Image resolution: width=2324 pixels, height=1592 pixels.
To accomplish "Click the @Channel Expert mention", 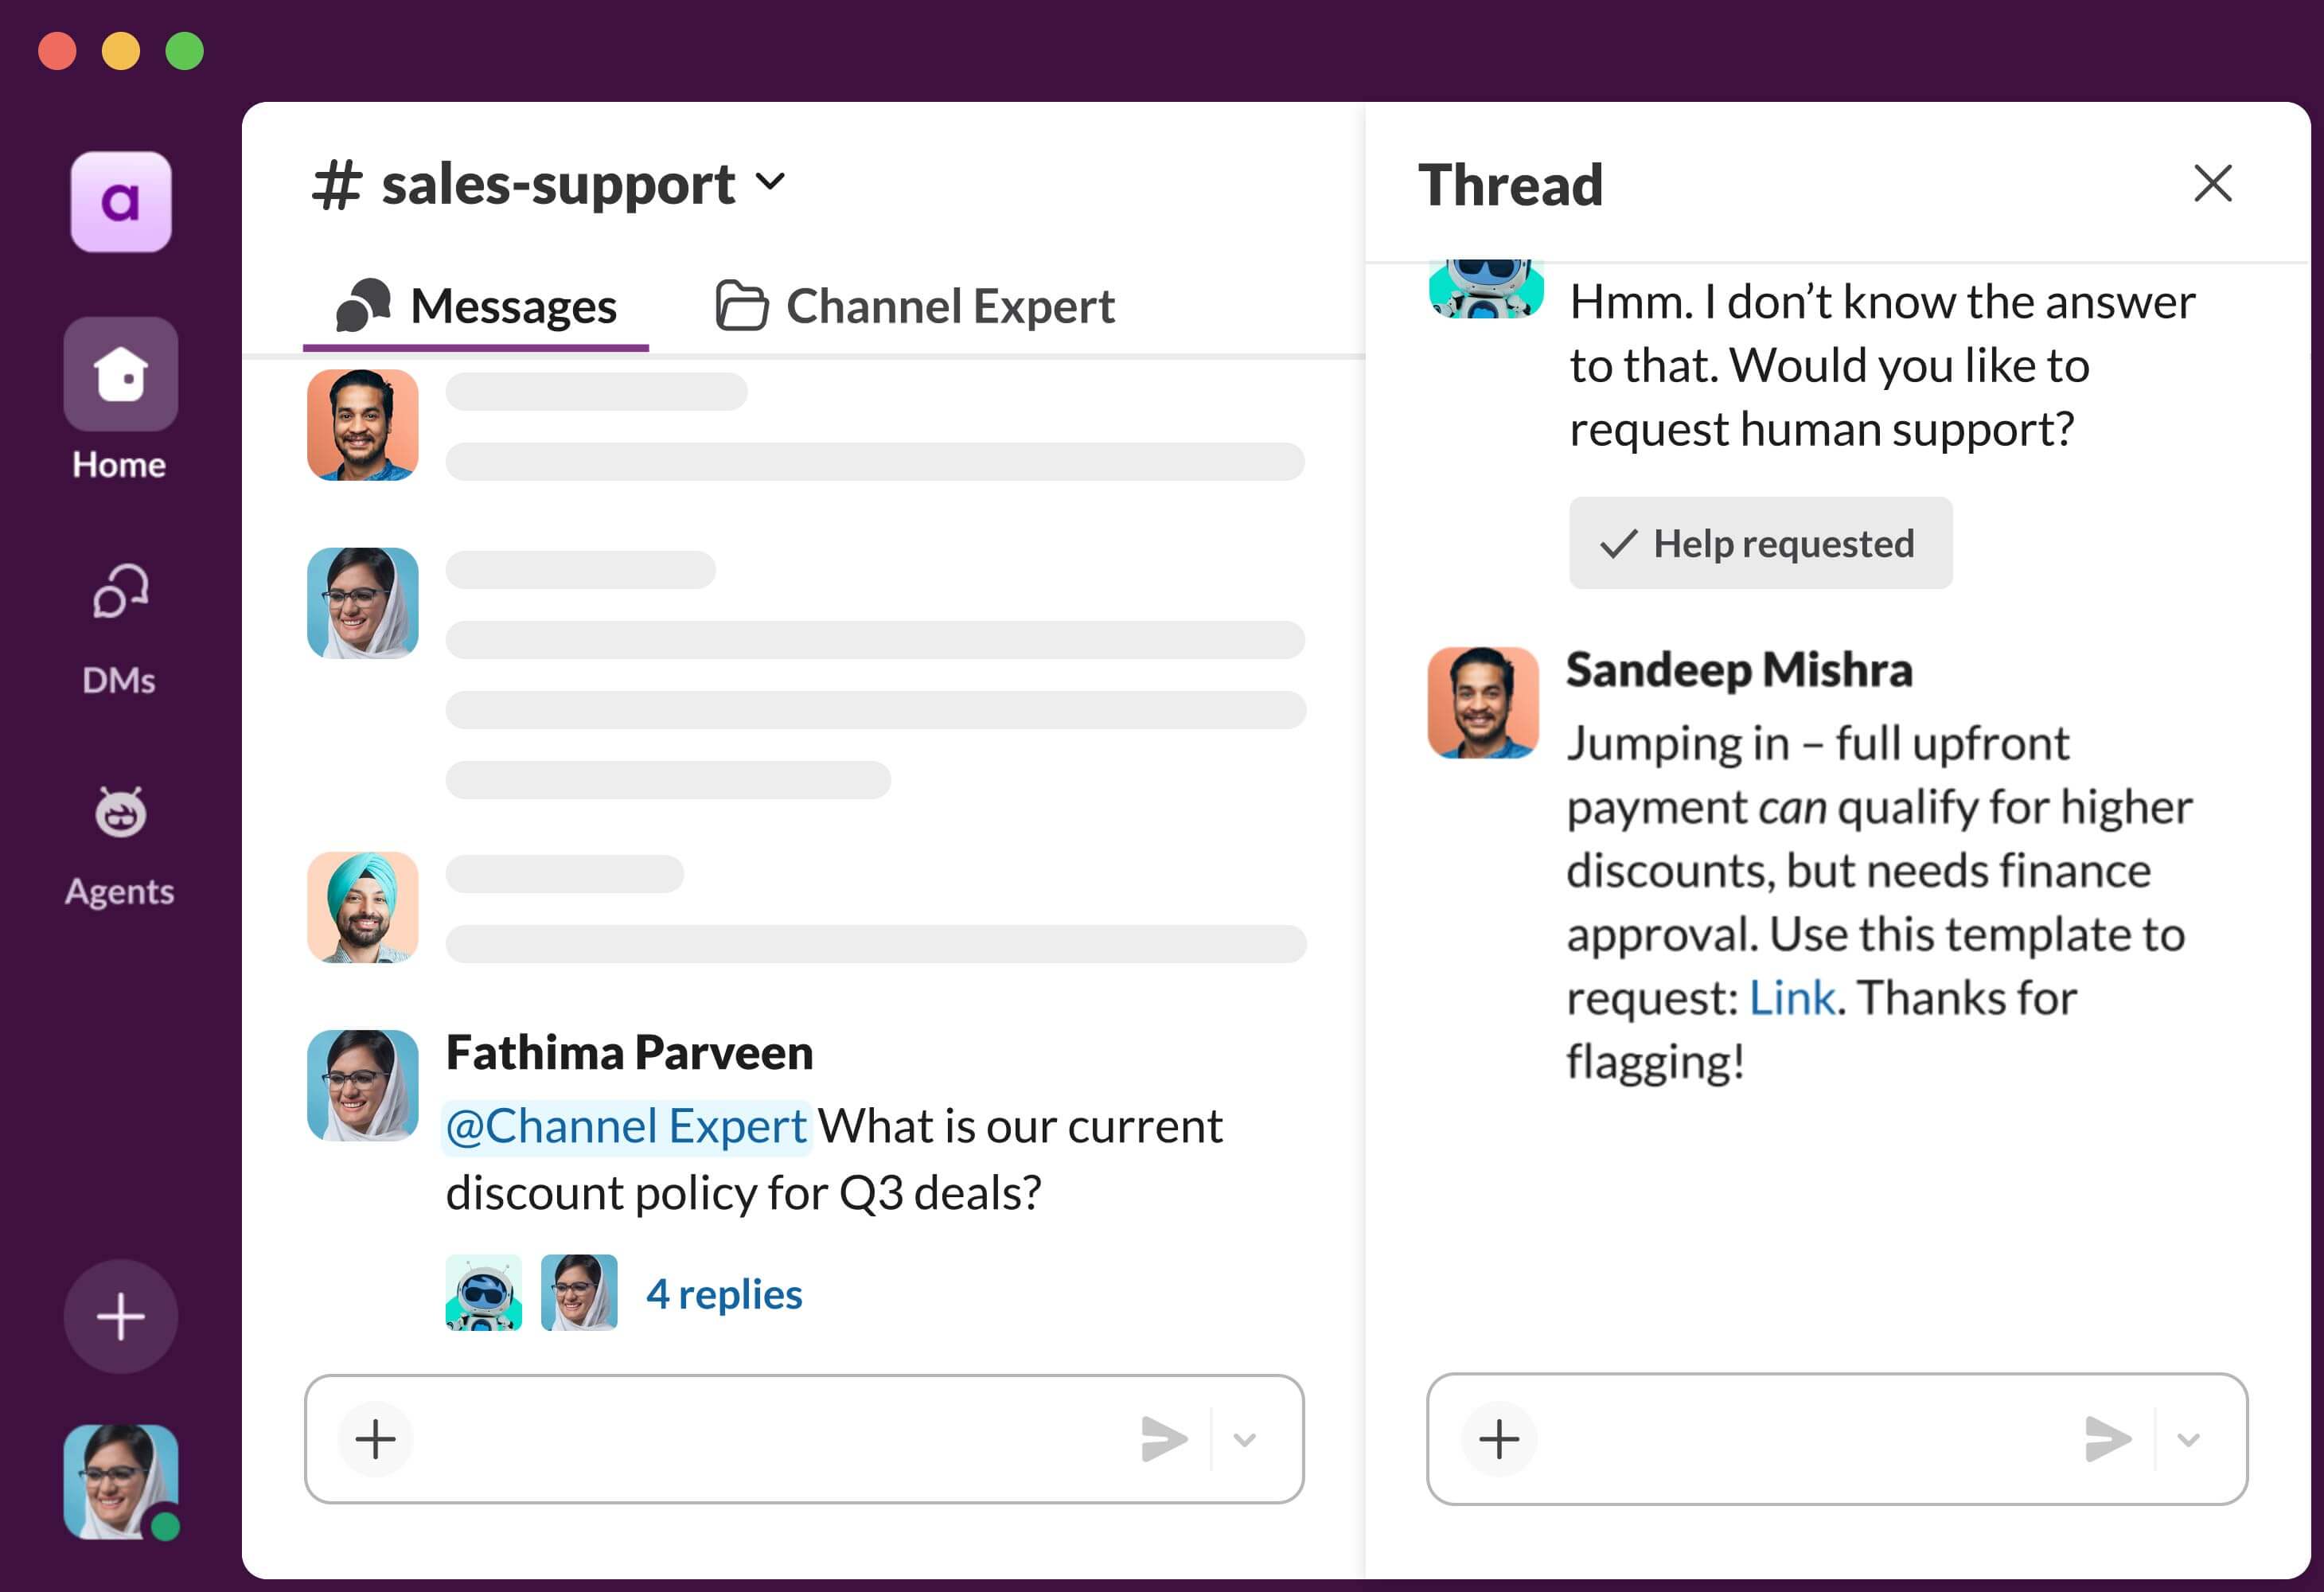I will pyautogui.click(x=626, y=1127).
